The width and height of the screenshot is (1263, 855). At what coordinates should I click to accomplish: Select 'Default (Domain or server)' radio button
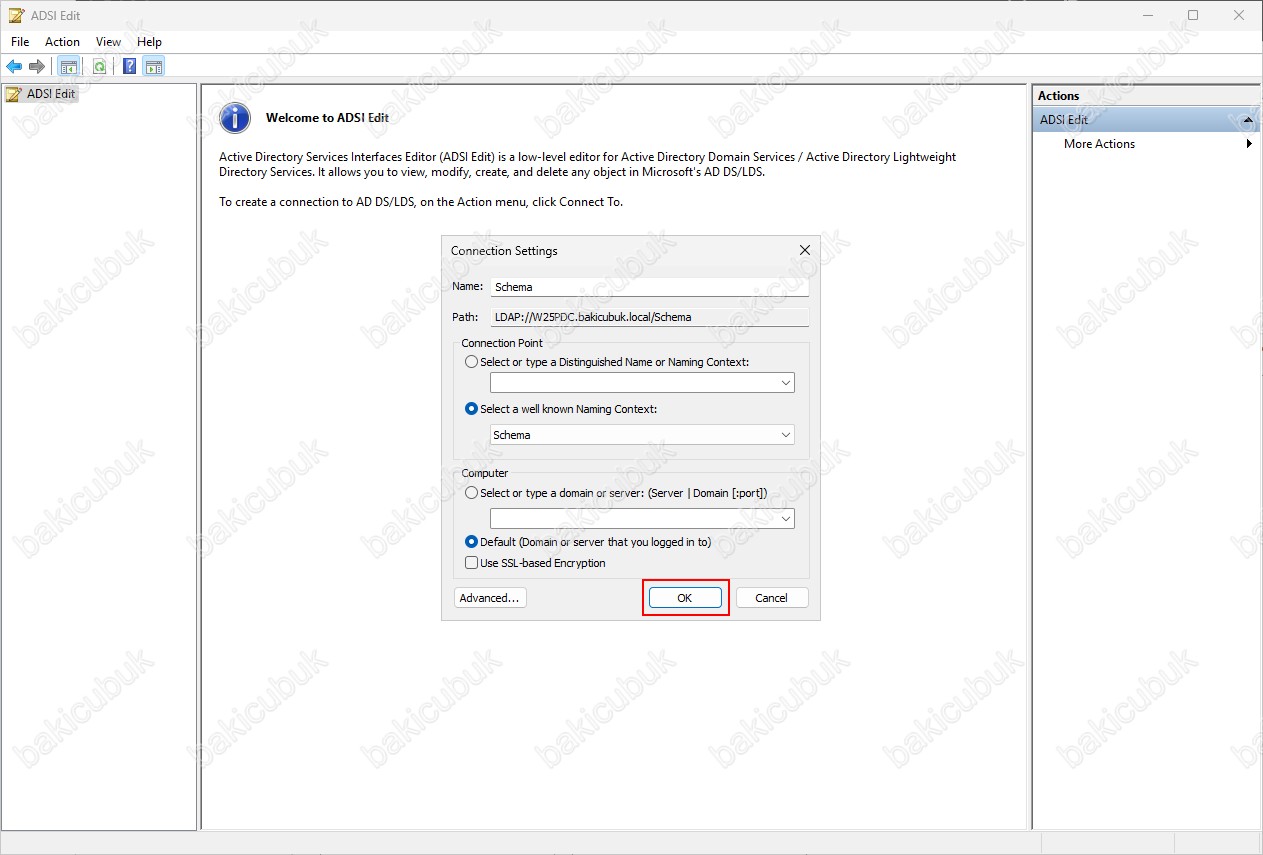(x=472, y=542)
